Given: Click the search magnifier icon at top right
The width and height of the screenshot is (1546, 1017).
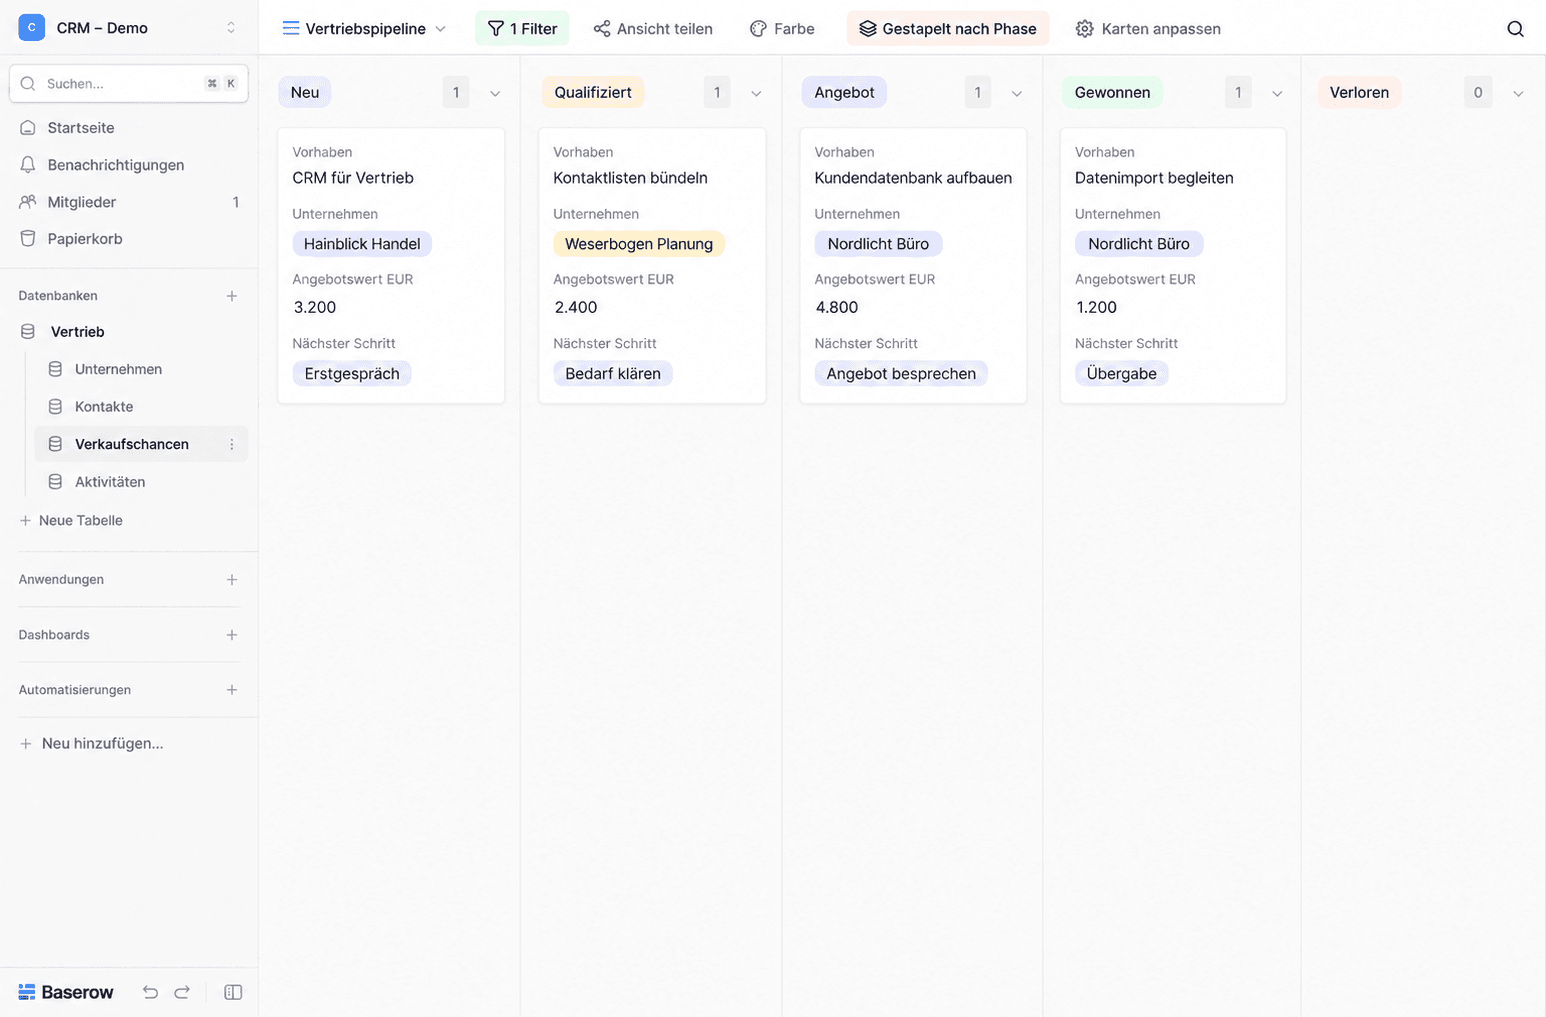Looking at the screenshot, I should pos(1515,29).
